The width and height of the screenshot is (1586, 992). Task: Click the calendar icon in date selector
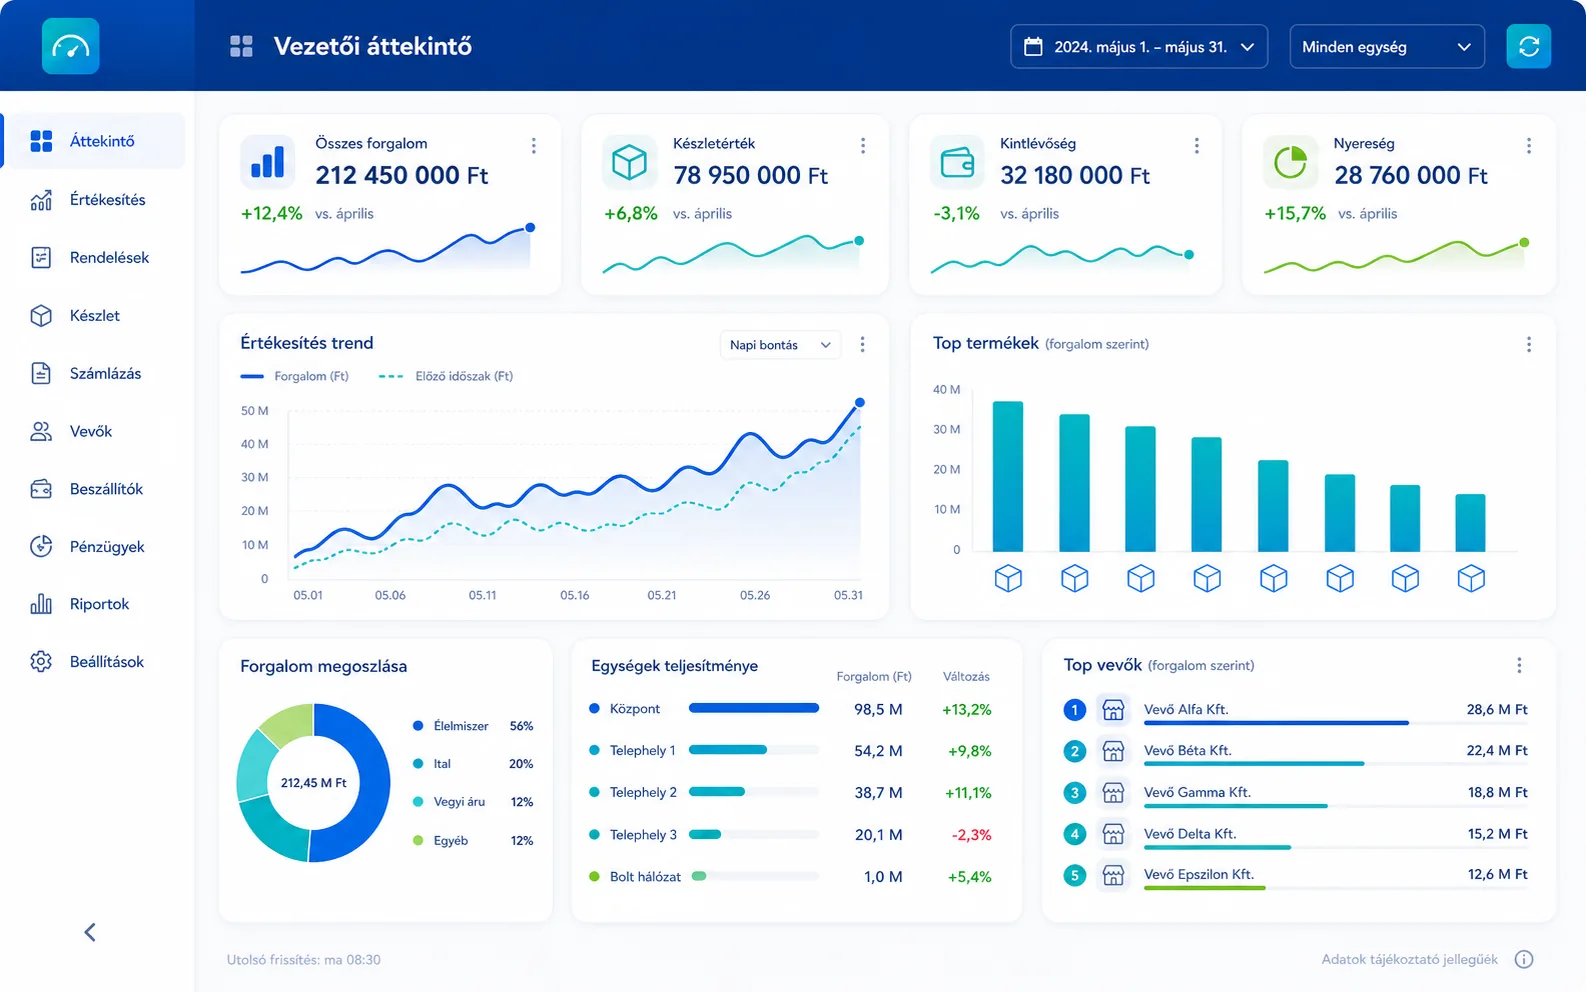pos(1034,47)
